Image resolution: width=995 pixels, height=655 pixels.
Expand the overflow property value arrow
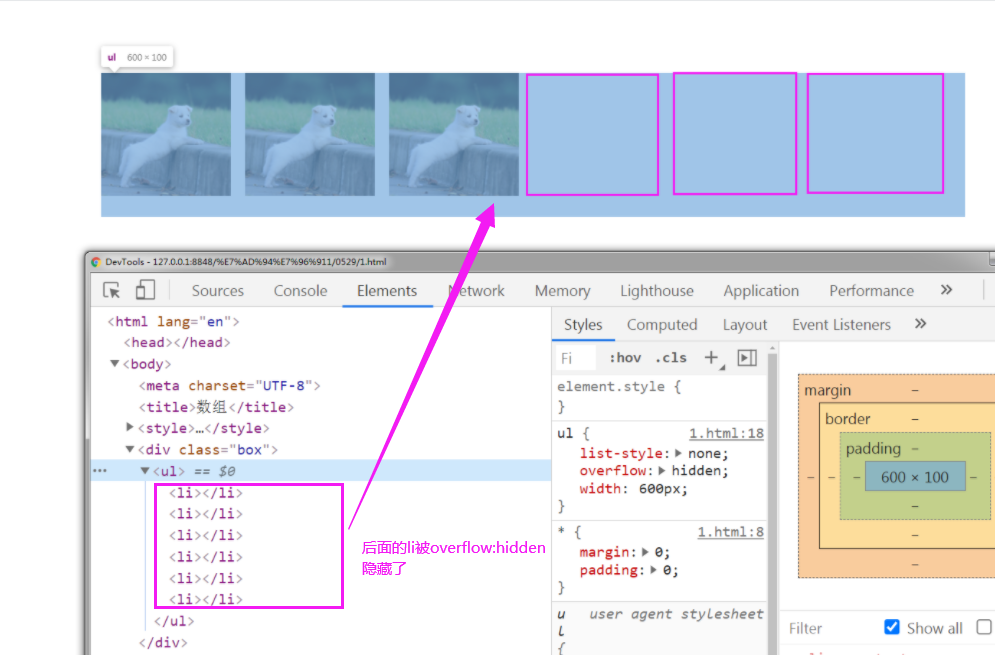click(x=662, y=471)
